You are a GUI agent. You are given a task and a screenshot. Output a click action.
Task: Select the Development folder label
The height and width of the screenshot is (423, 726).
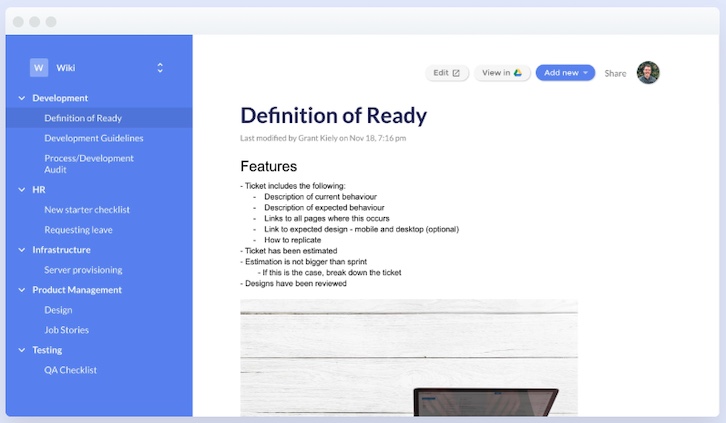point(60,98)
